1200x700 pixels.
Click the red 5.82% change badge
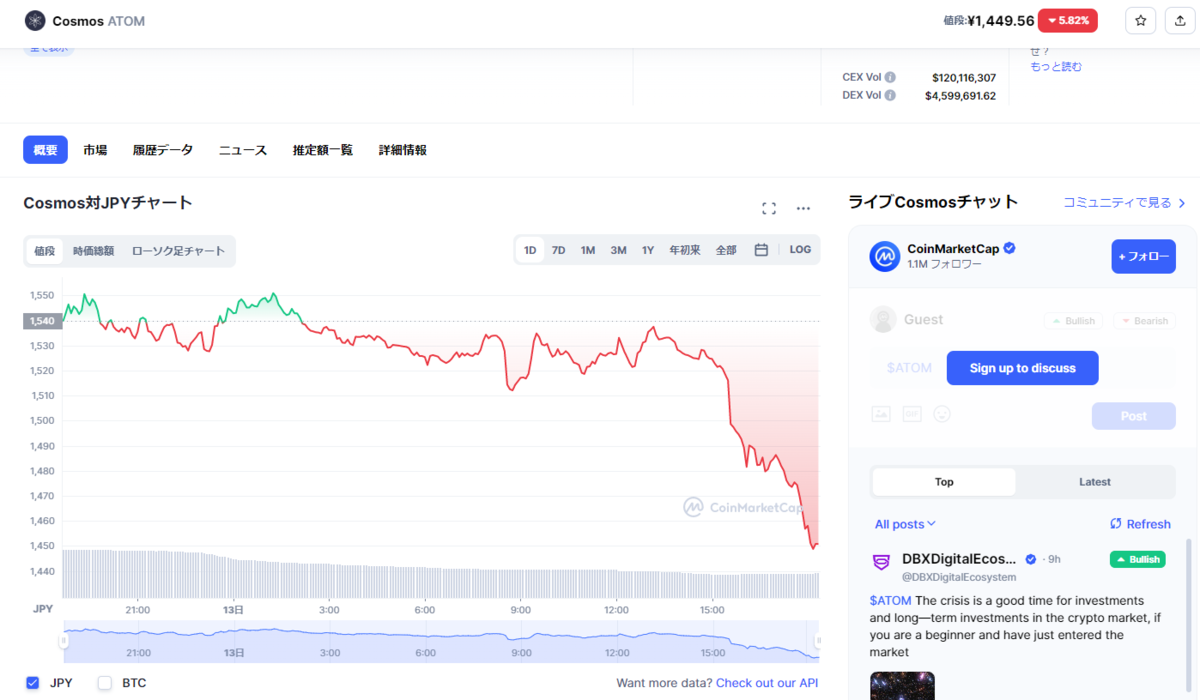click(1068, 20)
